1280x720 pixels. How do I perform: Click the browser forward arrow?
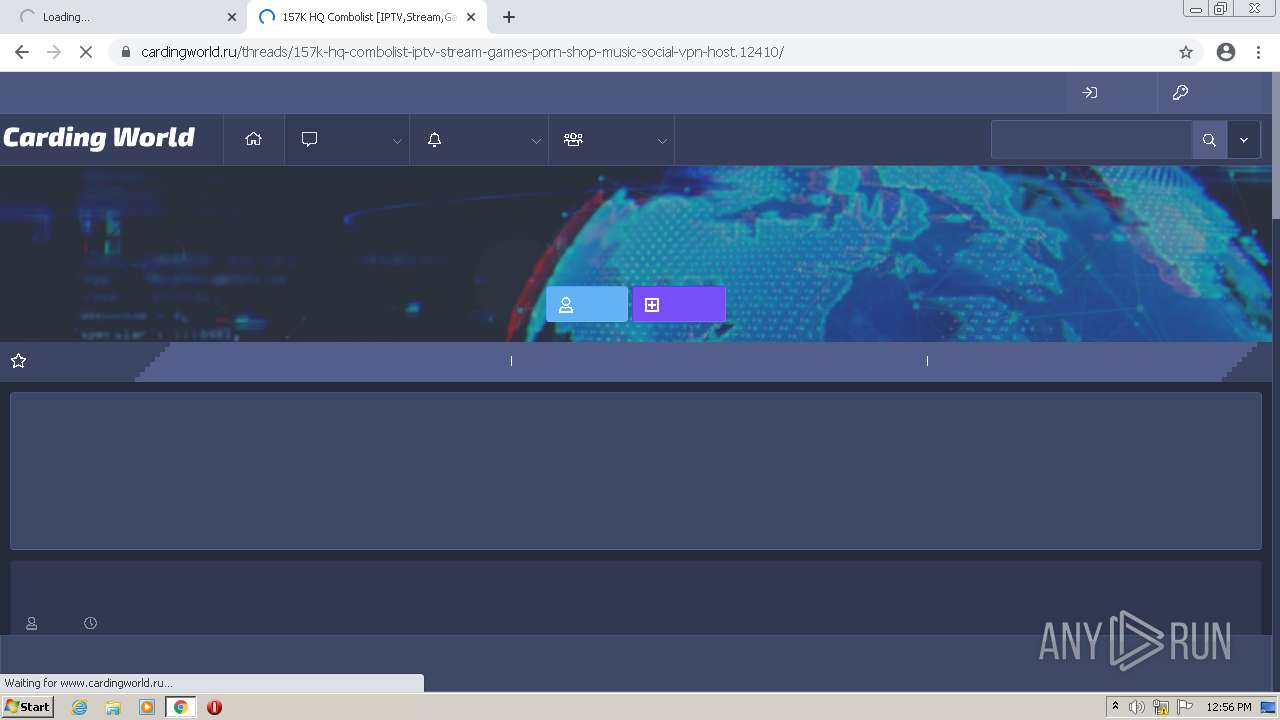tap(54, 52)
